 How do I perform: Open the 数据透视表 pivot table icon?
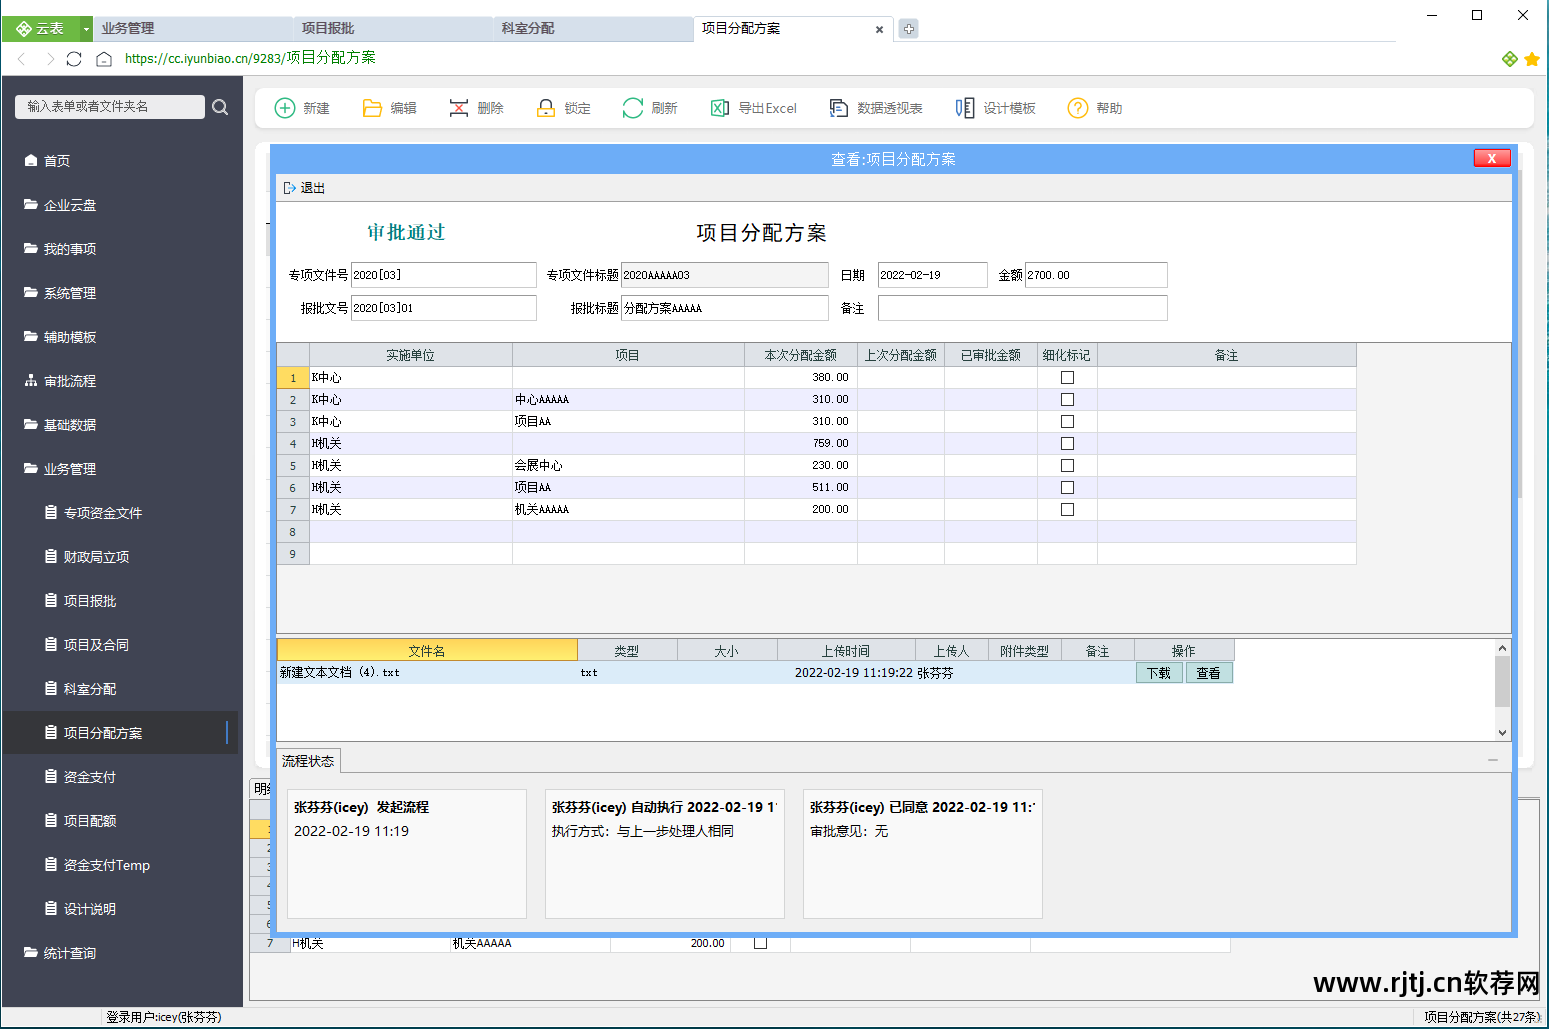pos(839,108)
